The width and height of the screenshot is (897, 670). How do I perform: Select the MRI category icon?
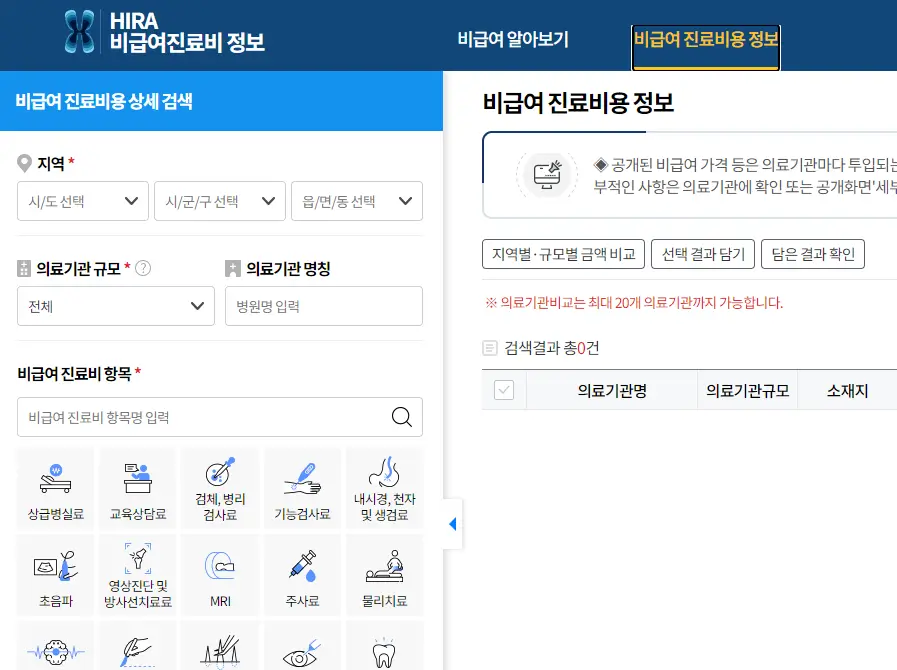coord(219,574)
